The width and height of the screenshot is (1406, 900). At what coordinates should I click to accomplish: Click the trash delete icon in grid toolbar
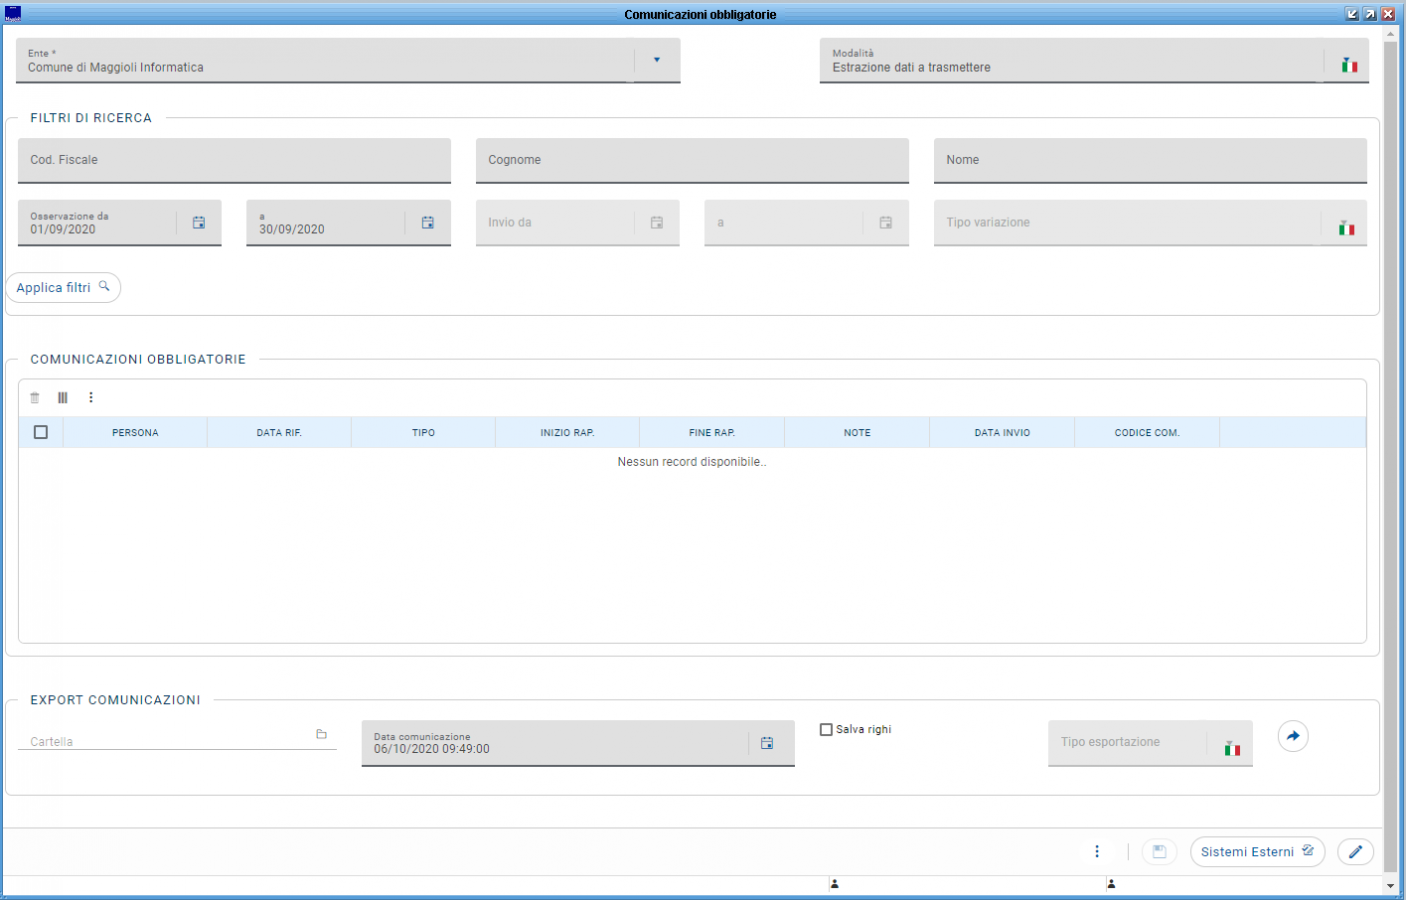pyautogui.click(x=35, y=398)
